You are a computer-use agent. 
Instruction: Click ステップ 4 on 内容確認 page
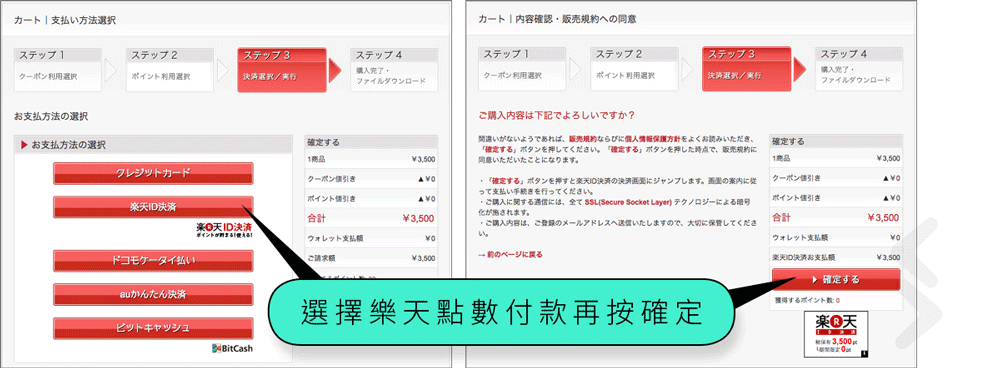tap(859, 70)
